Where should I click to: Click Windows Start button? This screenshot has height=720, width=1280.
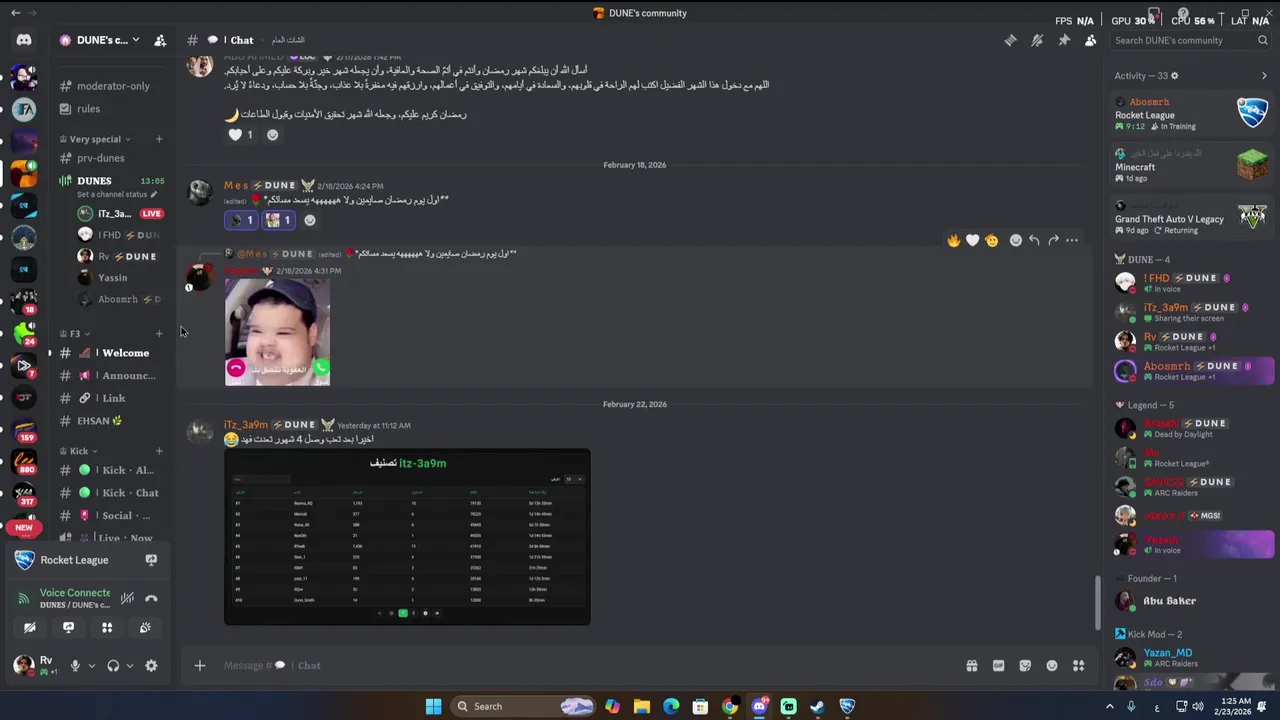[x=433, y=707]
